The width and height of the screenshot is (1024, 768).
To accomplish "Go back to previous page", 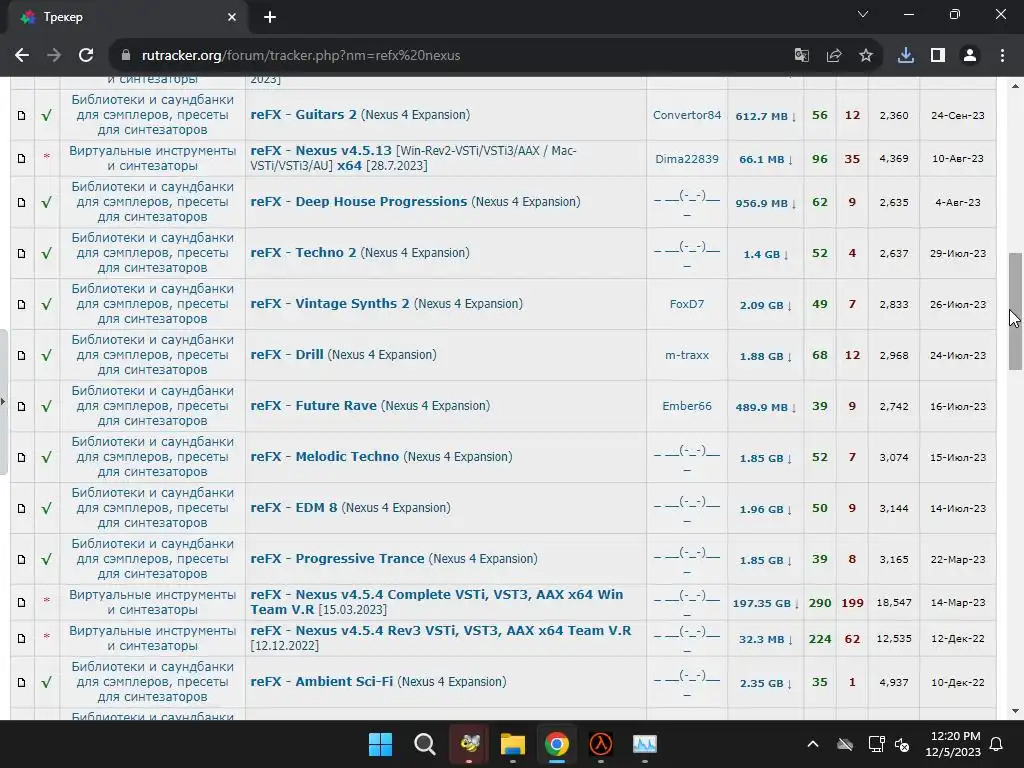I will (22, 56).
